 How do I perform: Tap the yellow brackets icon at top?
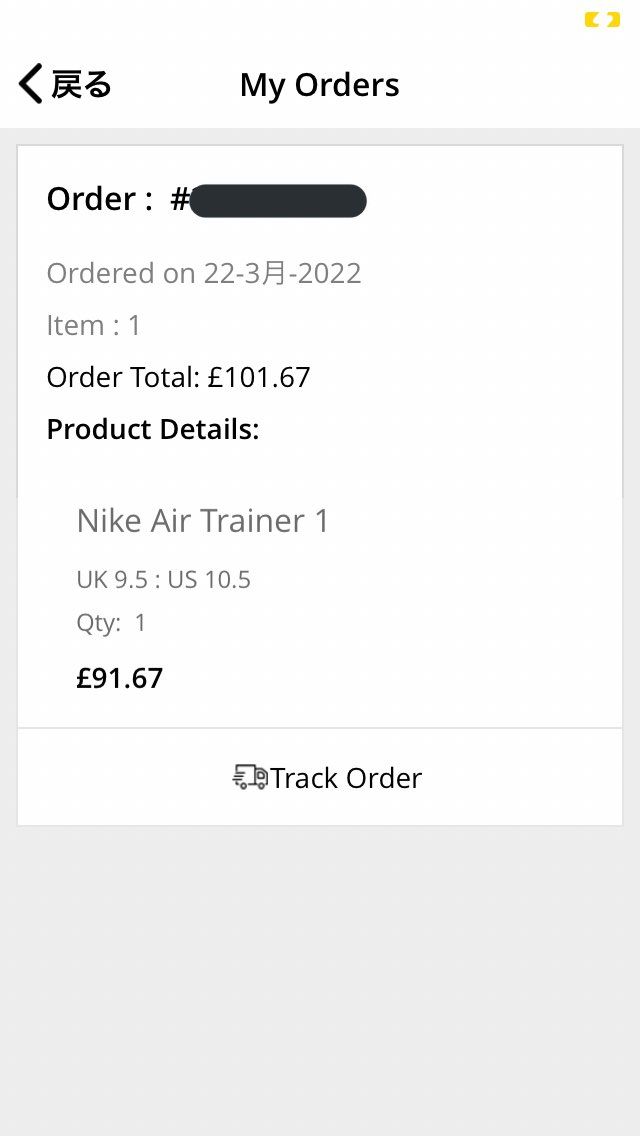click(x=602, y=20)
